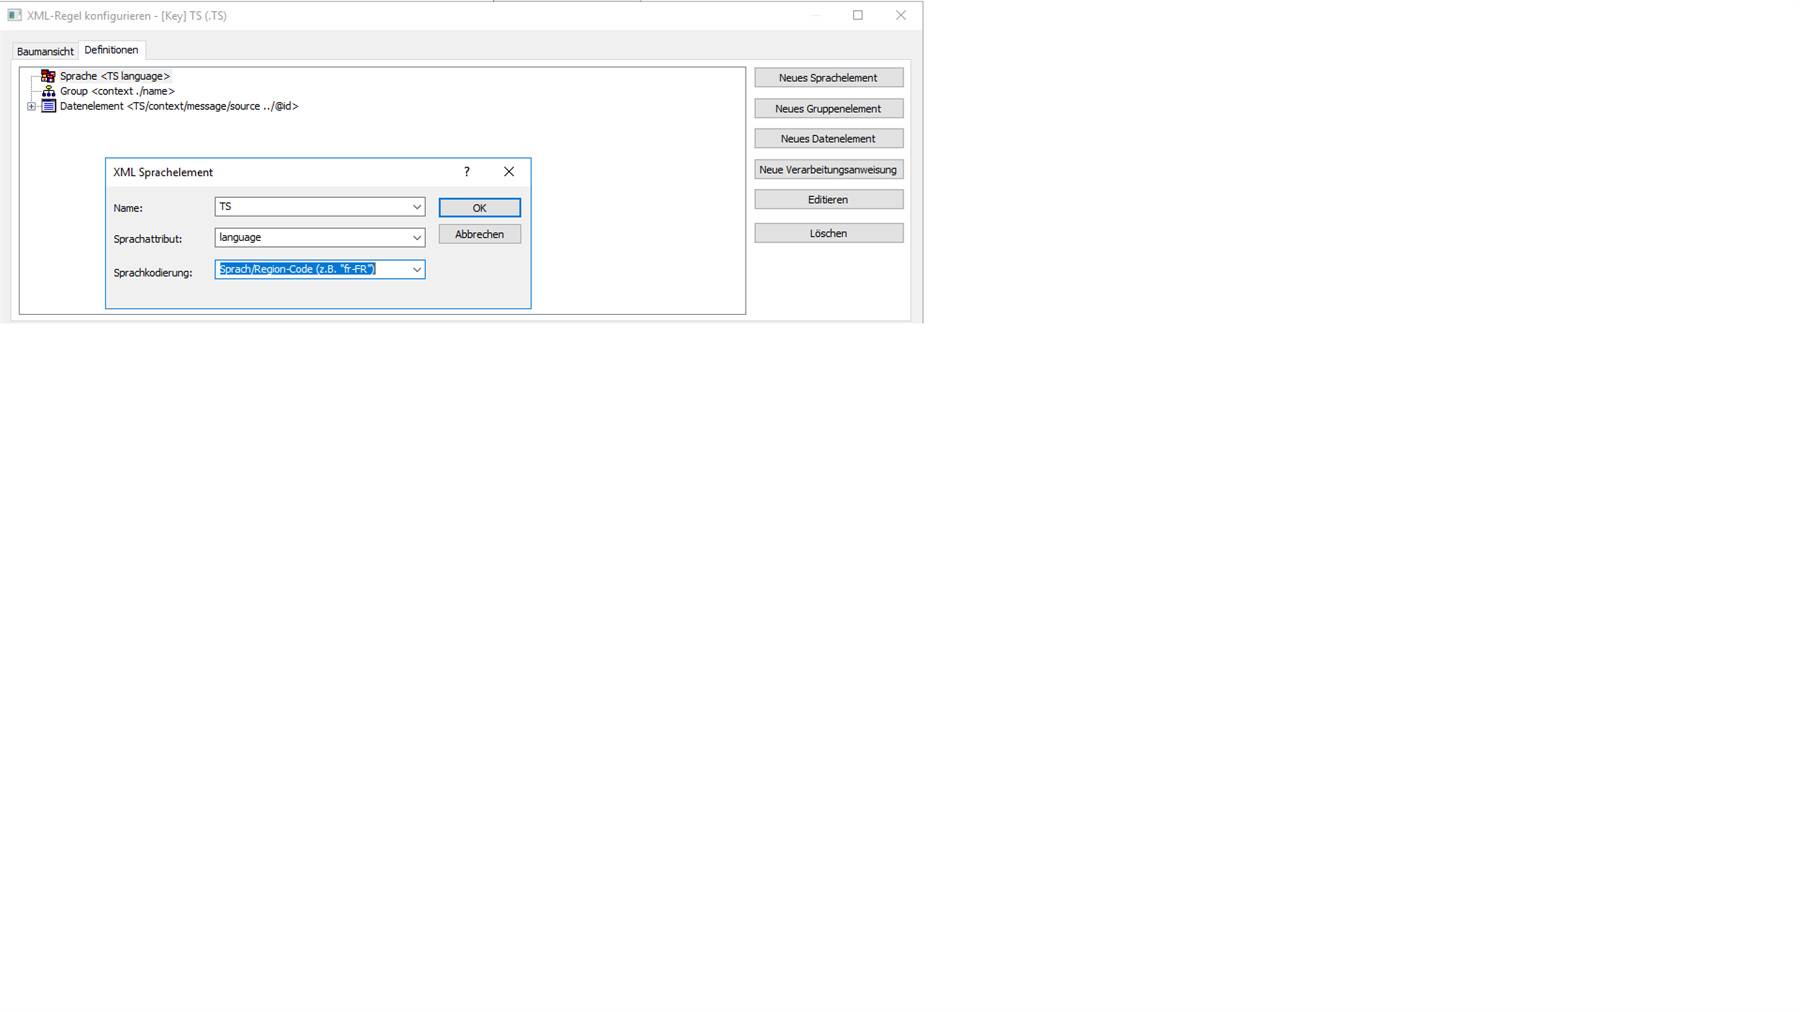Select tree row Sprache <TS language>
Image resolution: width=1800 pixels, height=1012 pixels.
114,76
